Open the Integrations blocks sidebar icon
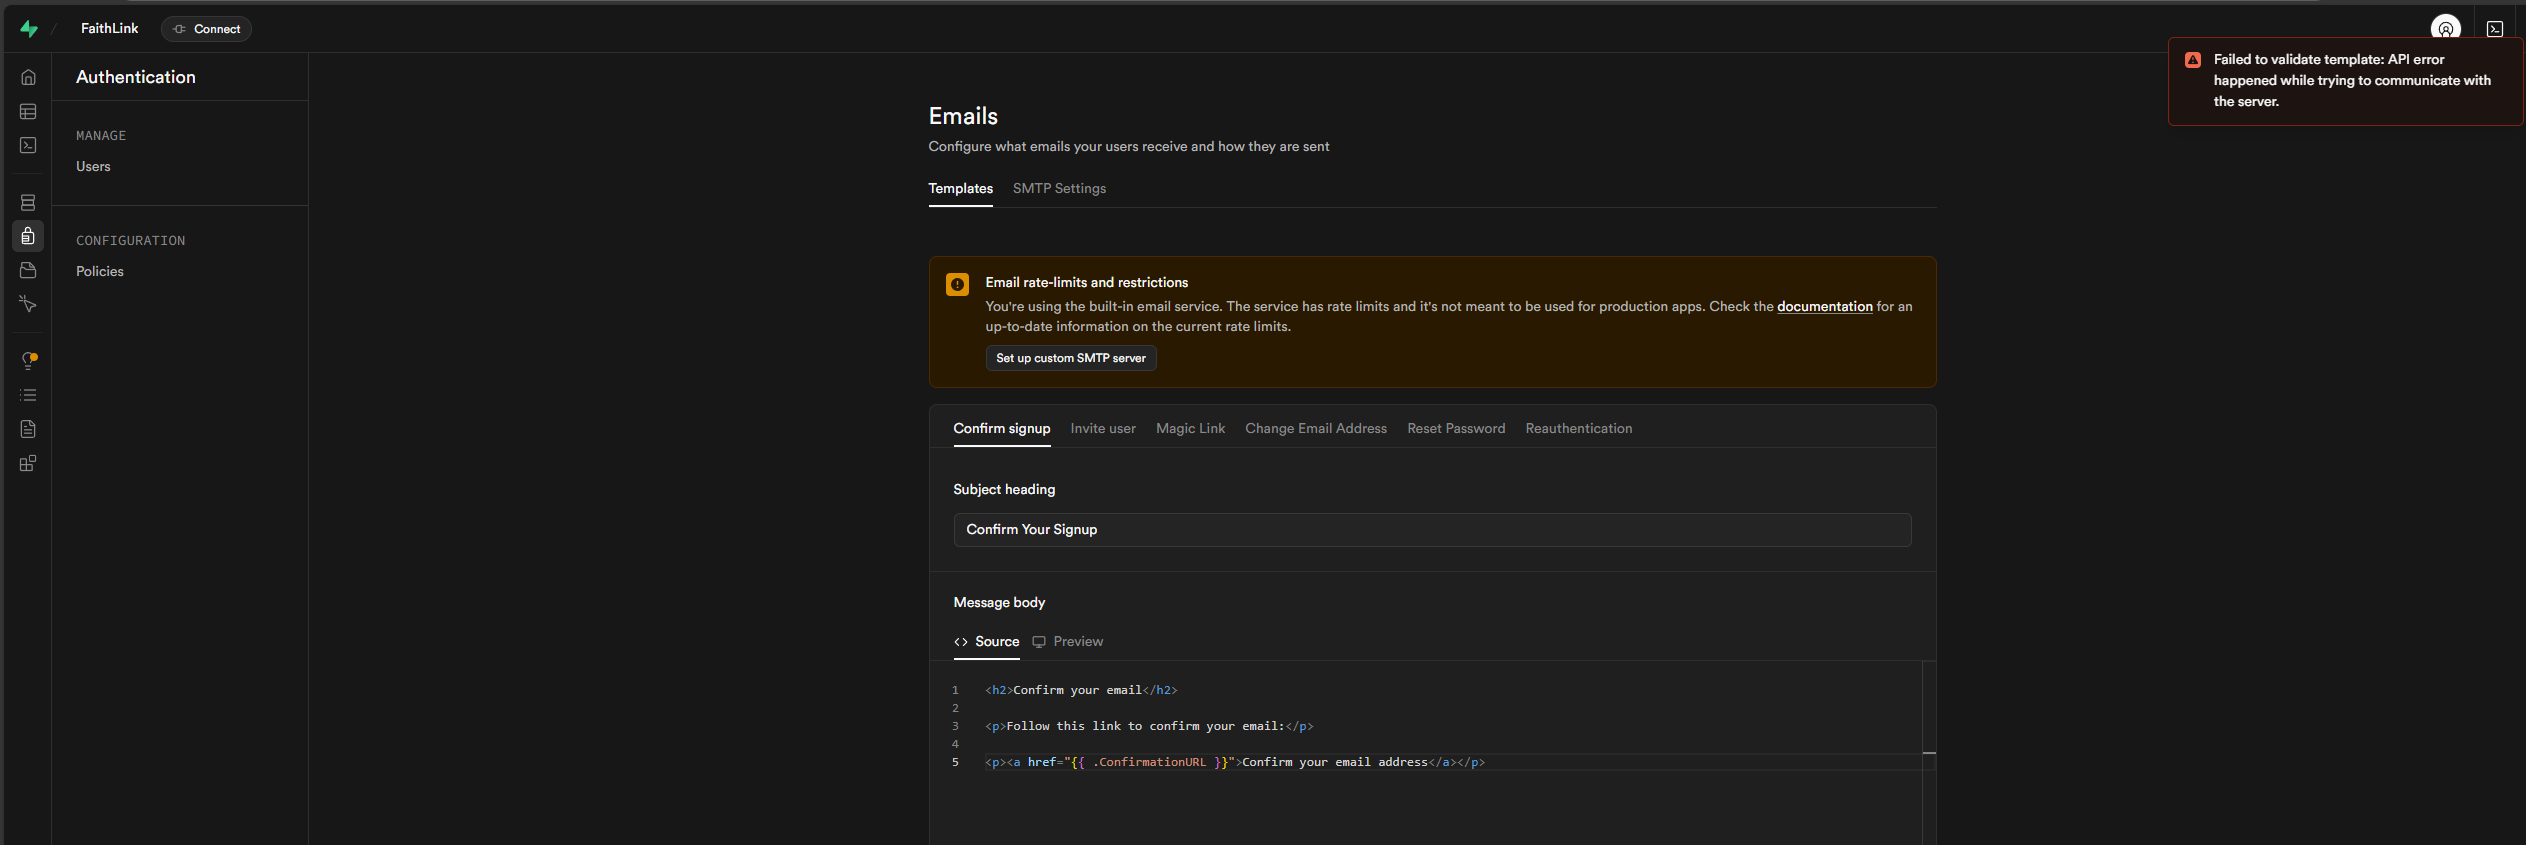2526x845 pixels. tap(28, 463)
